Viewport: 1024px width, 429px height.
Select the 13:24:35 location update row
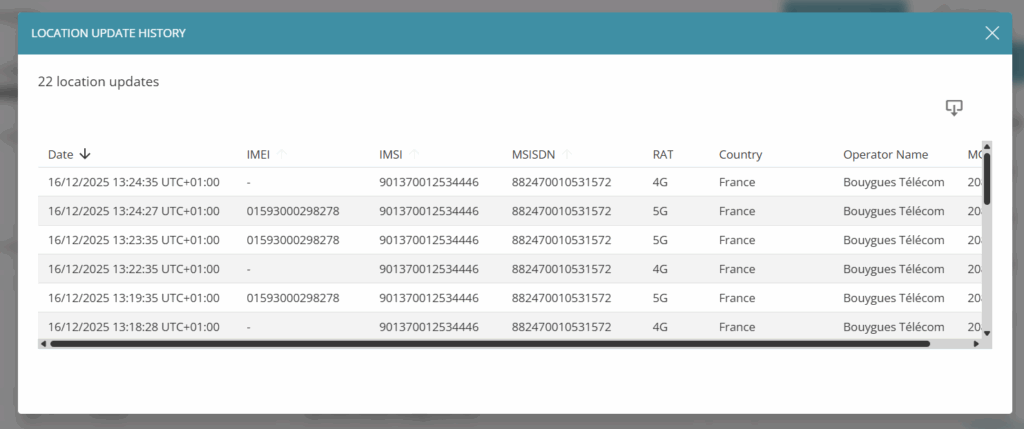(x=133, y=182)
